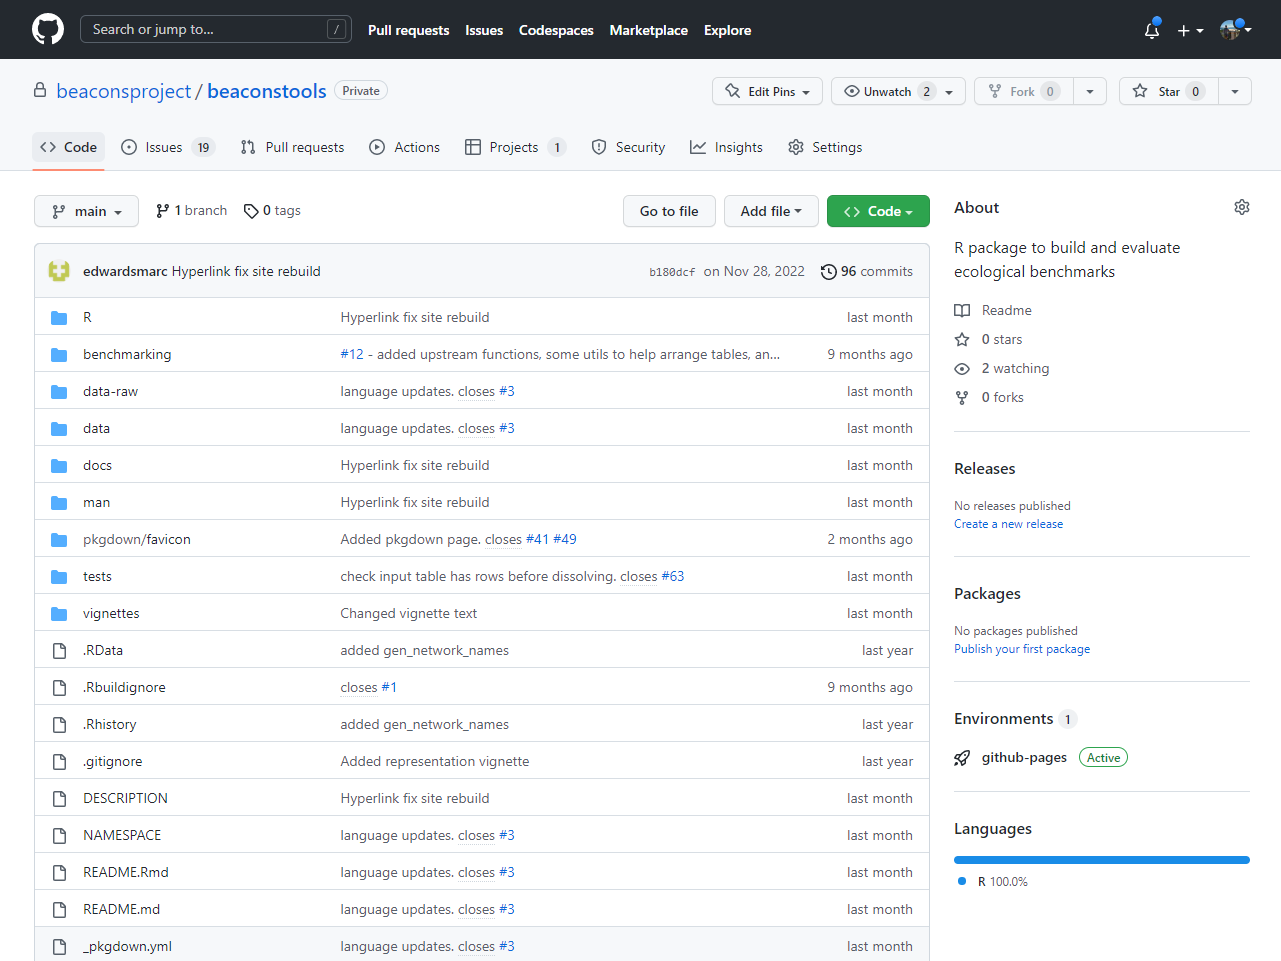This screenshot has width=1281, height=961.
Task: Click the Active environment badge
Action: [1103, 758]
